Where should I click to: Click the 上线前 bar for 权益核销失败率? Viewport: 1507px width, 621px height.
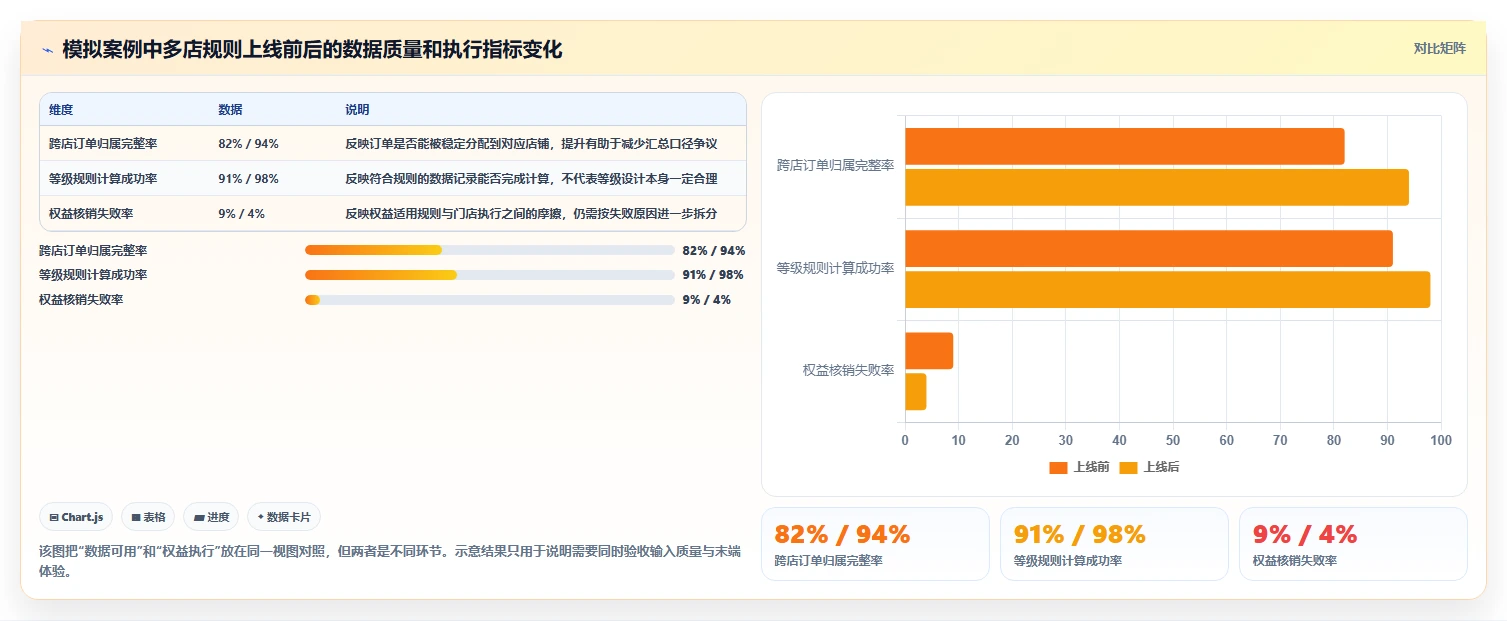coord(929,351)
